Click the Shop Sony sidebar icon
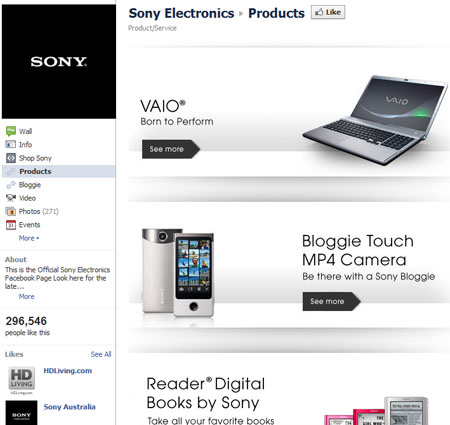450x425 pixels. [11, 158]
